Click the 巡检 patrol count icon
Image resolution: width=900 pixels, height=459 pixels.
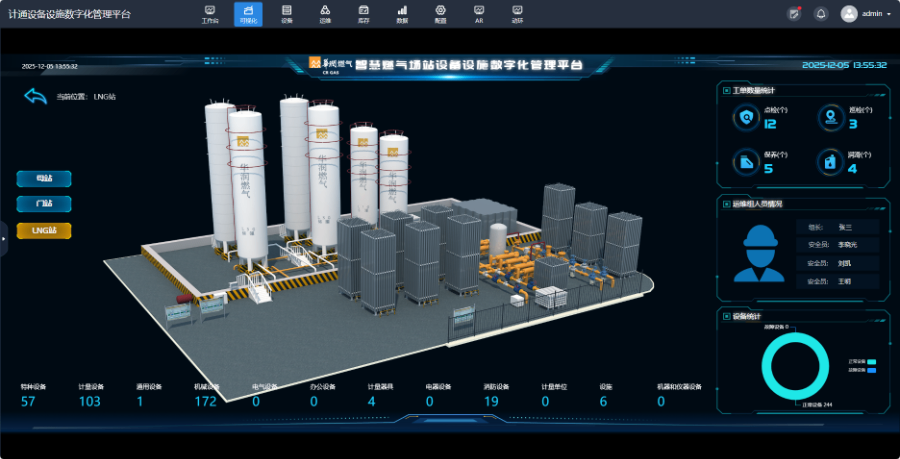829,118
